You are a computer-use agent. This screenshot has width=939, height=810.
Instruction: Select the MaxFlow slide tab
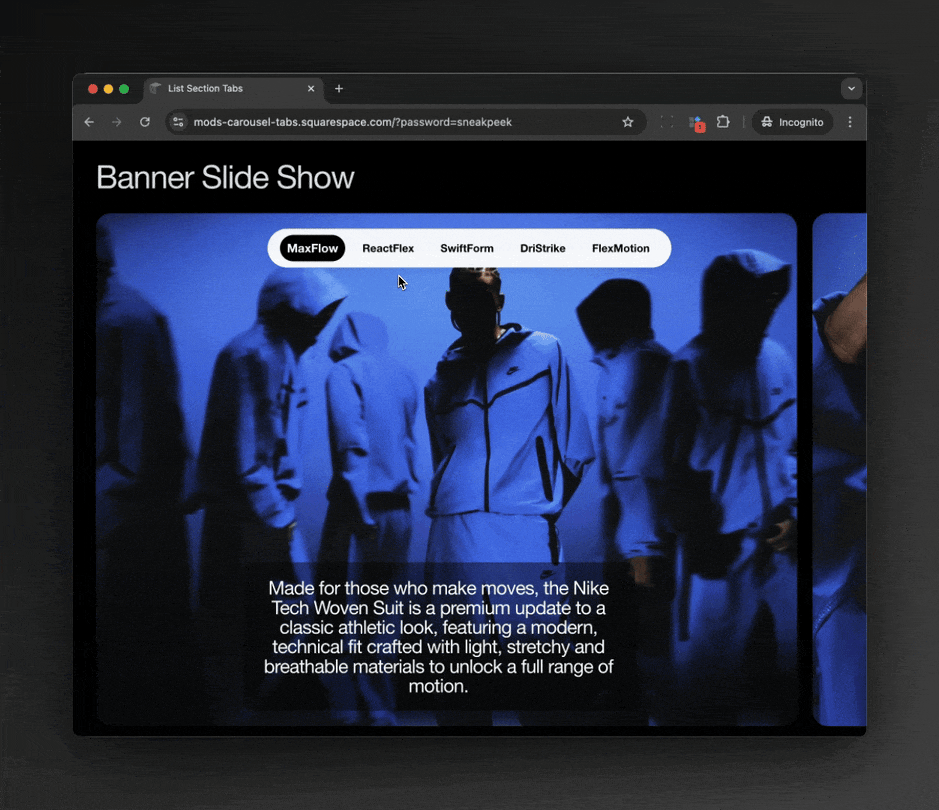[x=312, y=248]
